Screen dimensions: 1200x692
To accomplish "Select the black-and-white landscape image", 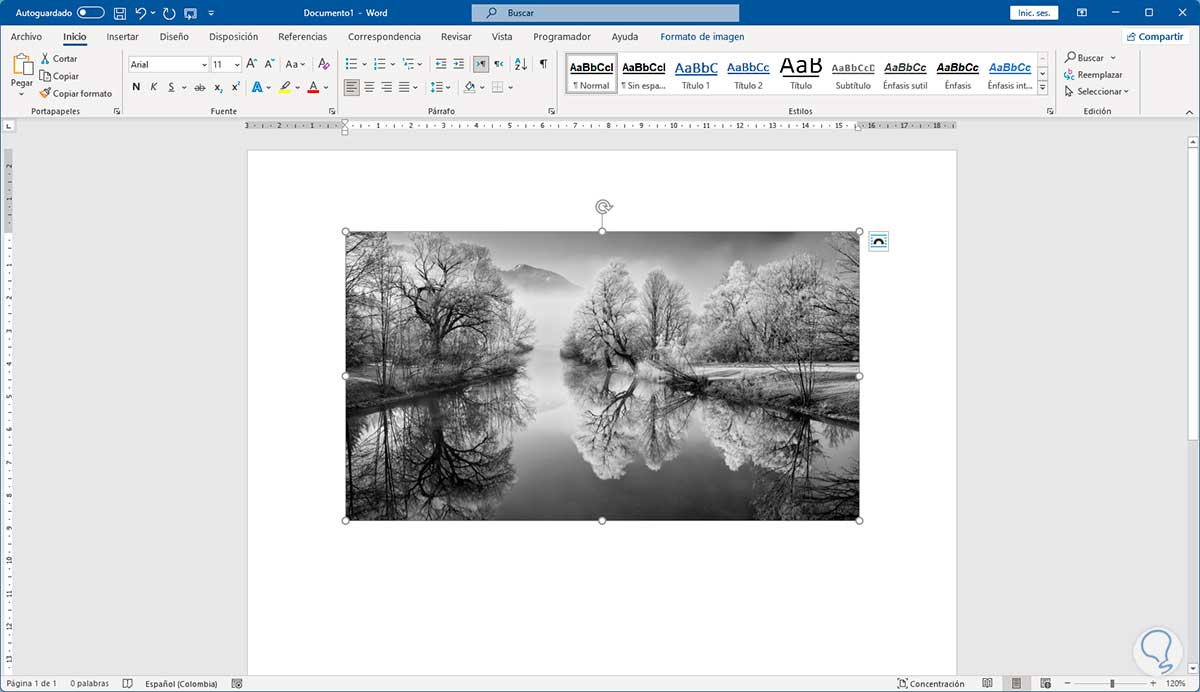I will [x=602, y=376].
